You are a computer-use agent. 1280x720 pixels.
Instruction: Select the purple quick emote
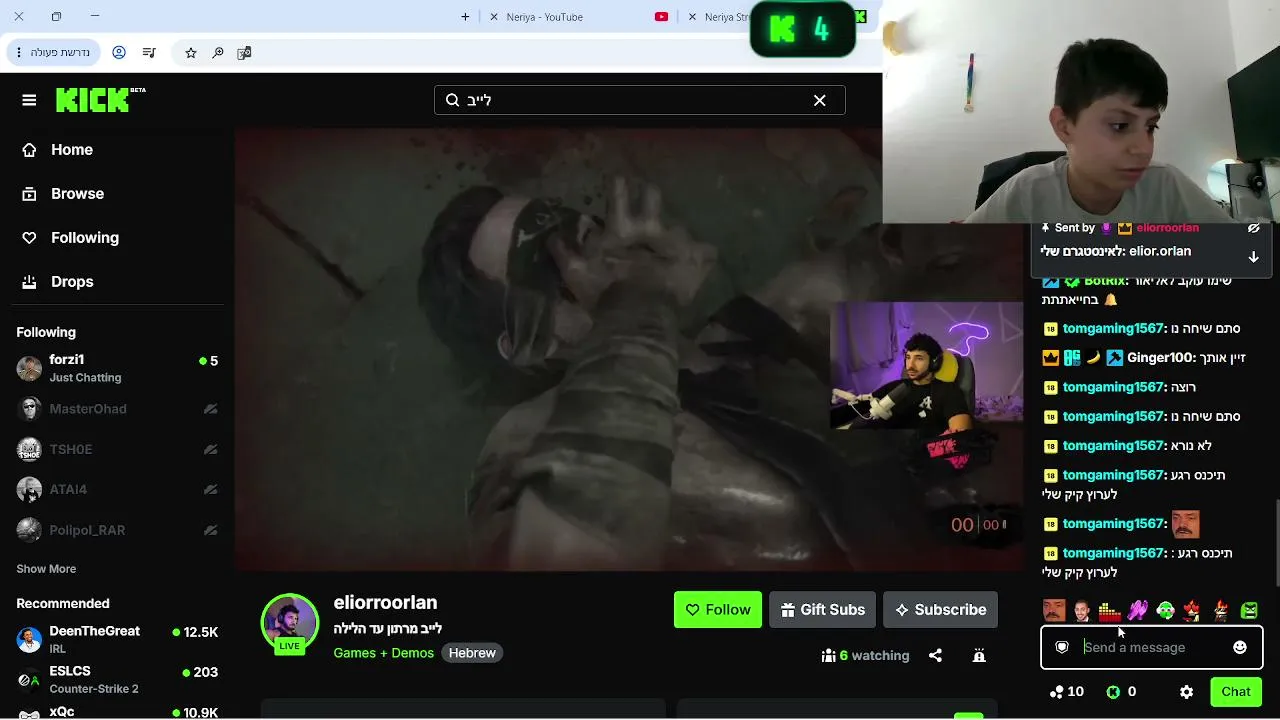[1138, 610]
